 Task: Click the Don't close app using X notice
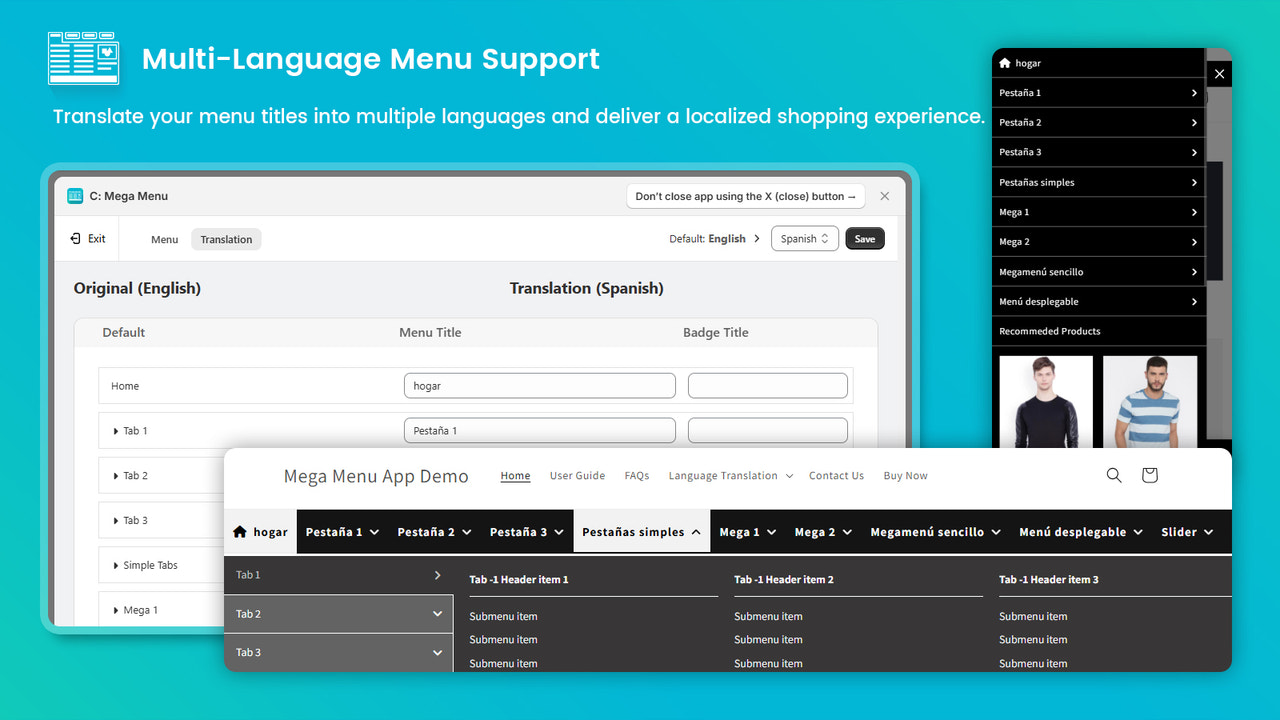pos(746,196)
